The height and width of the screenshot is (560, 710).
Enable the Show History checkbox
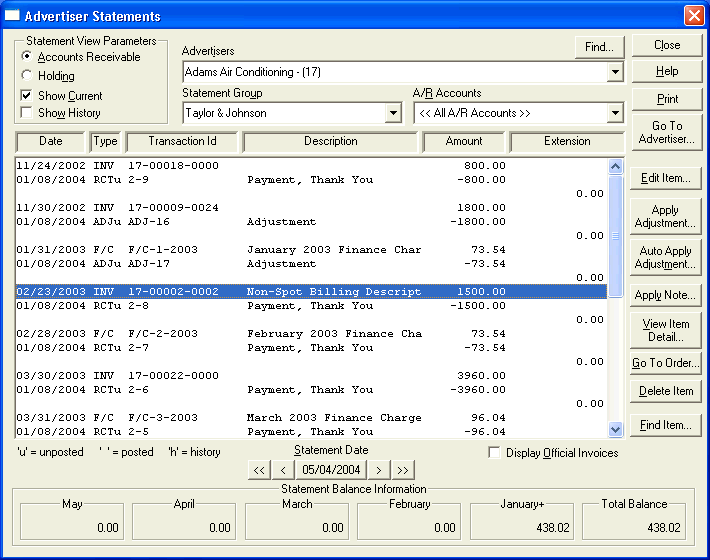(27, 112)
